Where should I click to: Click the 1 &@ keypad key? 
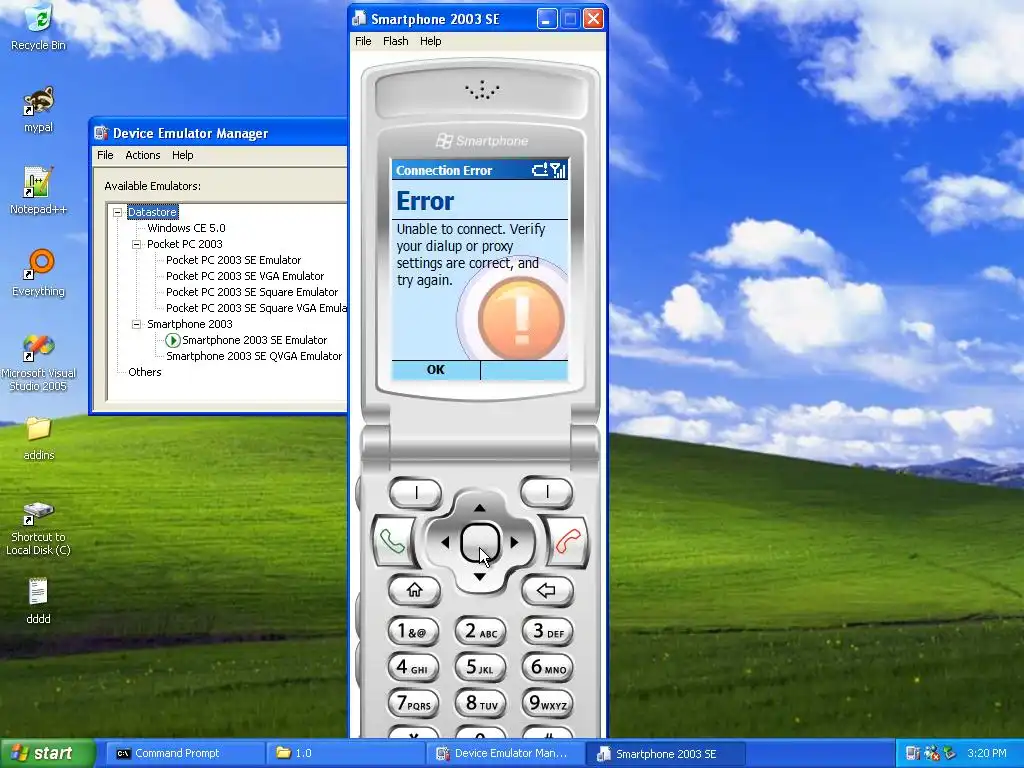point(413,632)
